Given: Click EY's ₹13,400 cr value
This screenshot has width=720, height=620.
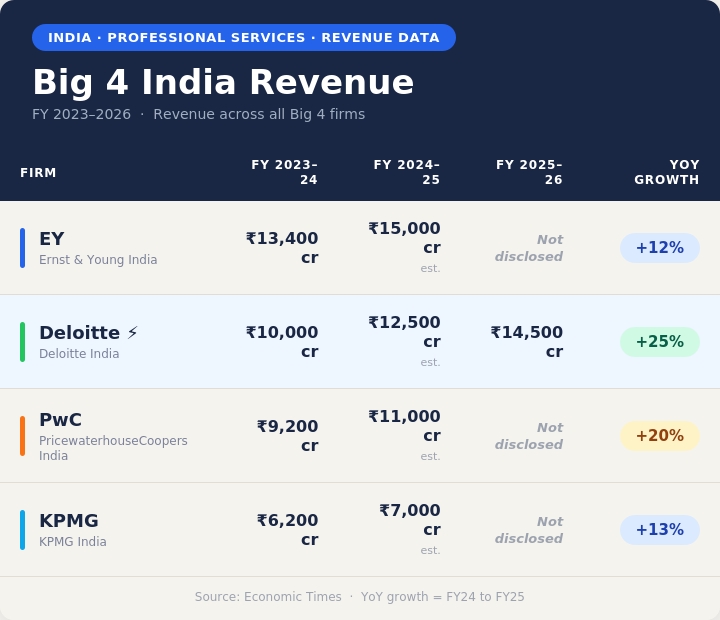Looking at the screenshot, I should (x=282, y=248).
